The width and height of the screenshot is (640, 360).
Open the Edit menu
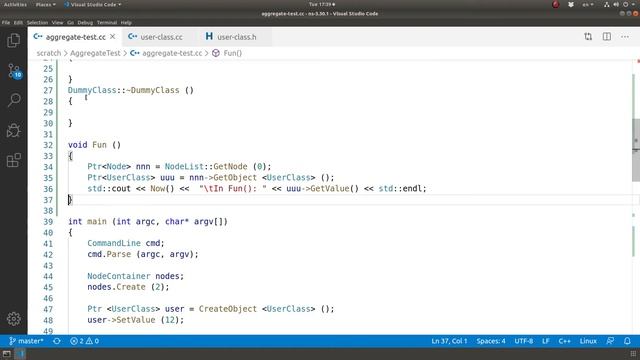tap(18, 22)
